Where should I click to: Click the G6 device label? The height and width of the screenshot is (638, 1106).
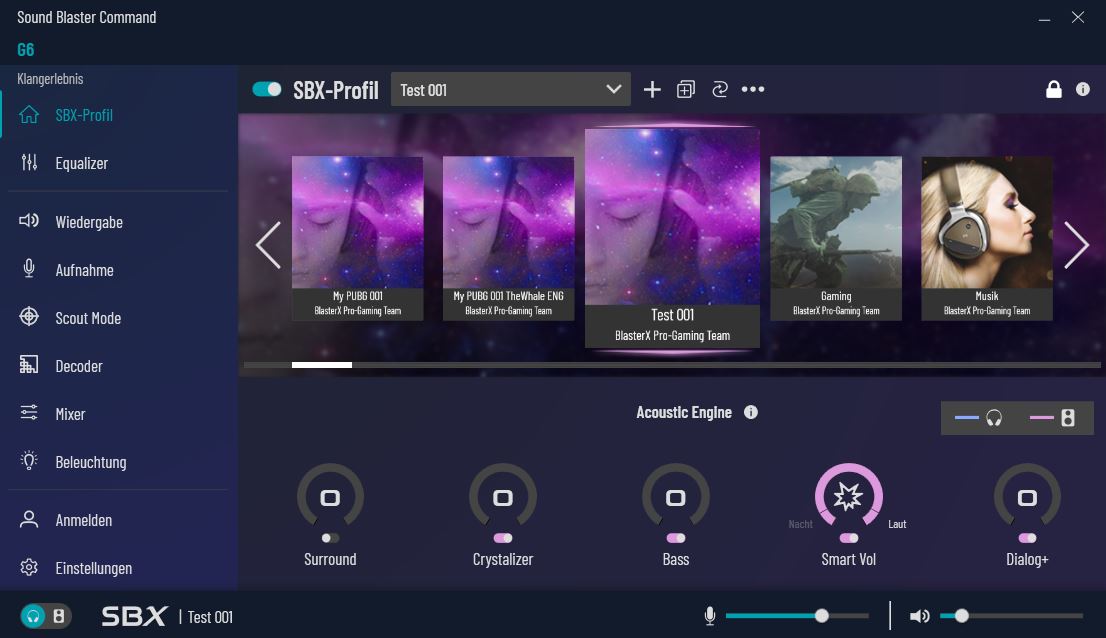pyautogui.click(x=25, y=50)
